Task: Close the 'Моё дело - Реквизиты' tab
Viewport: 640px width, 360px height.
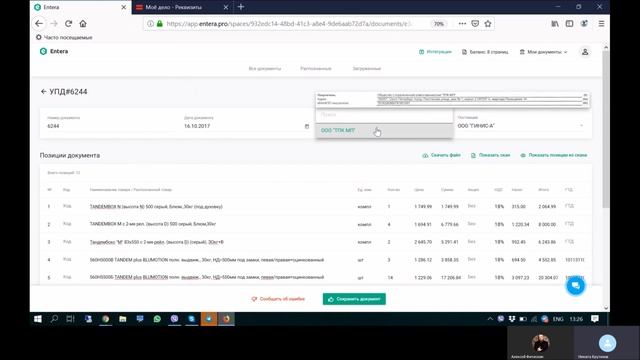Action: pos(226,7)
